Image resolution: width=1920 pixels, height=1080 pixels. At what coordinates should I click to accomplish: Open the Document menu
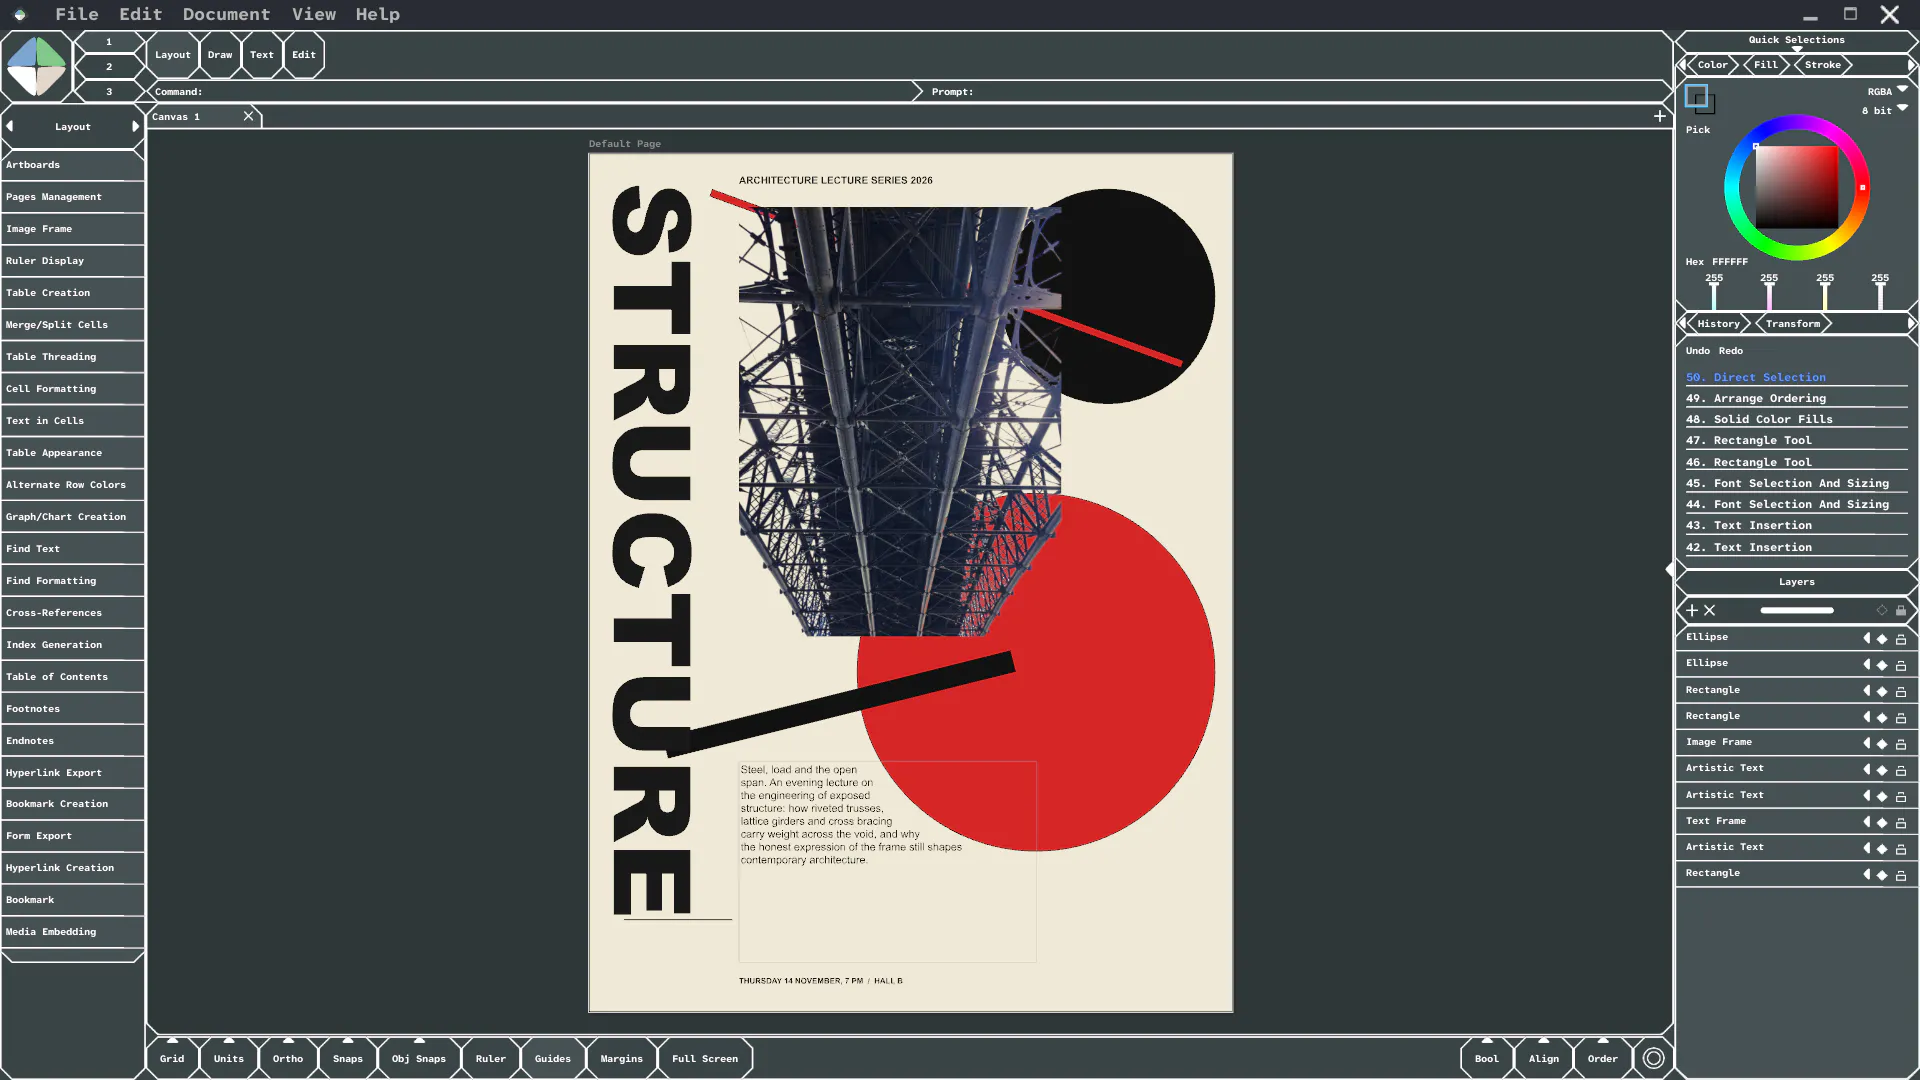click(226, 14)
